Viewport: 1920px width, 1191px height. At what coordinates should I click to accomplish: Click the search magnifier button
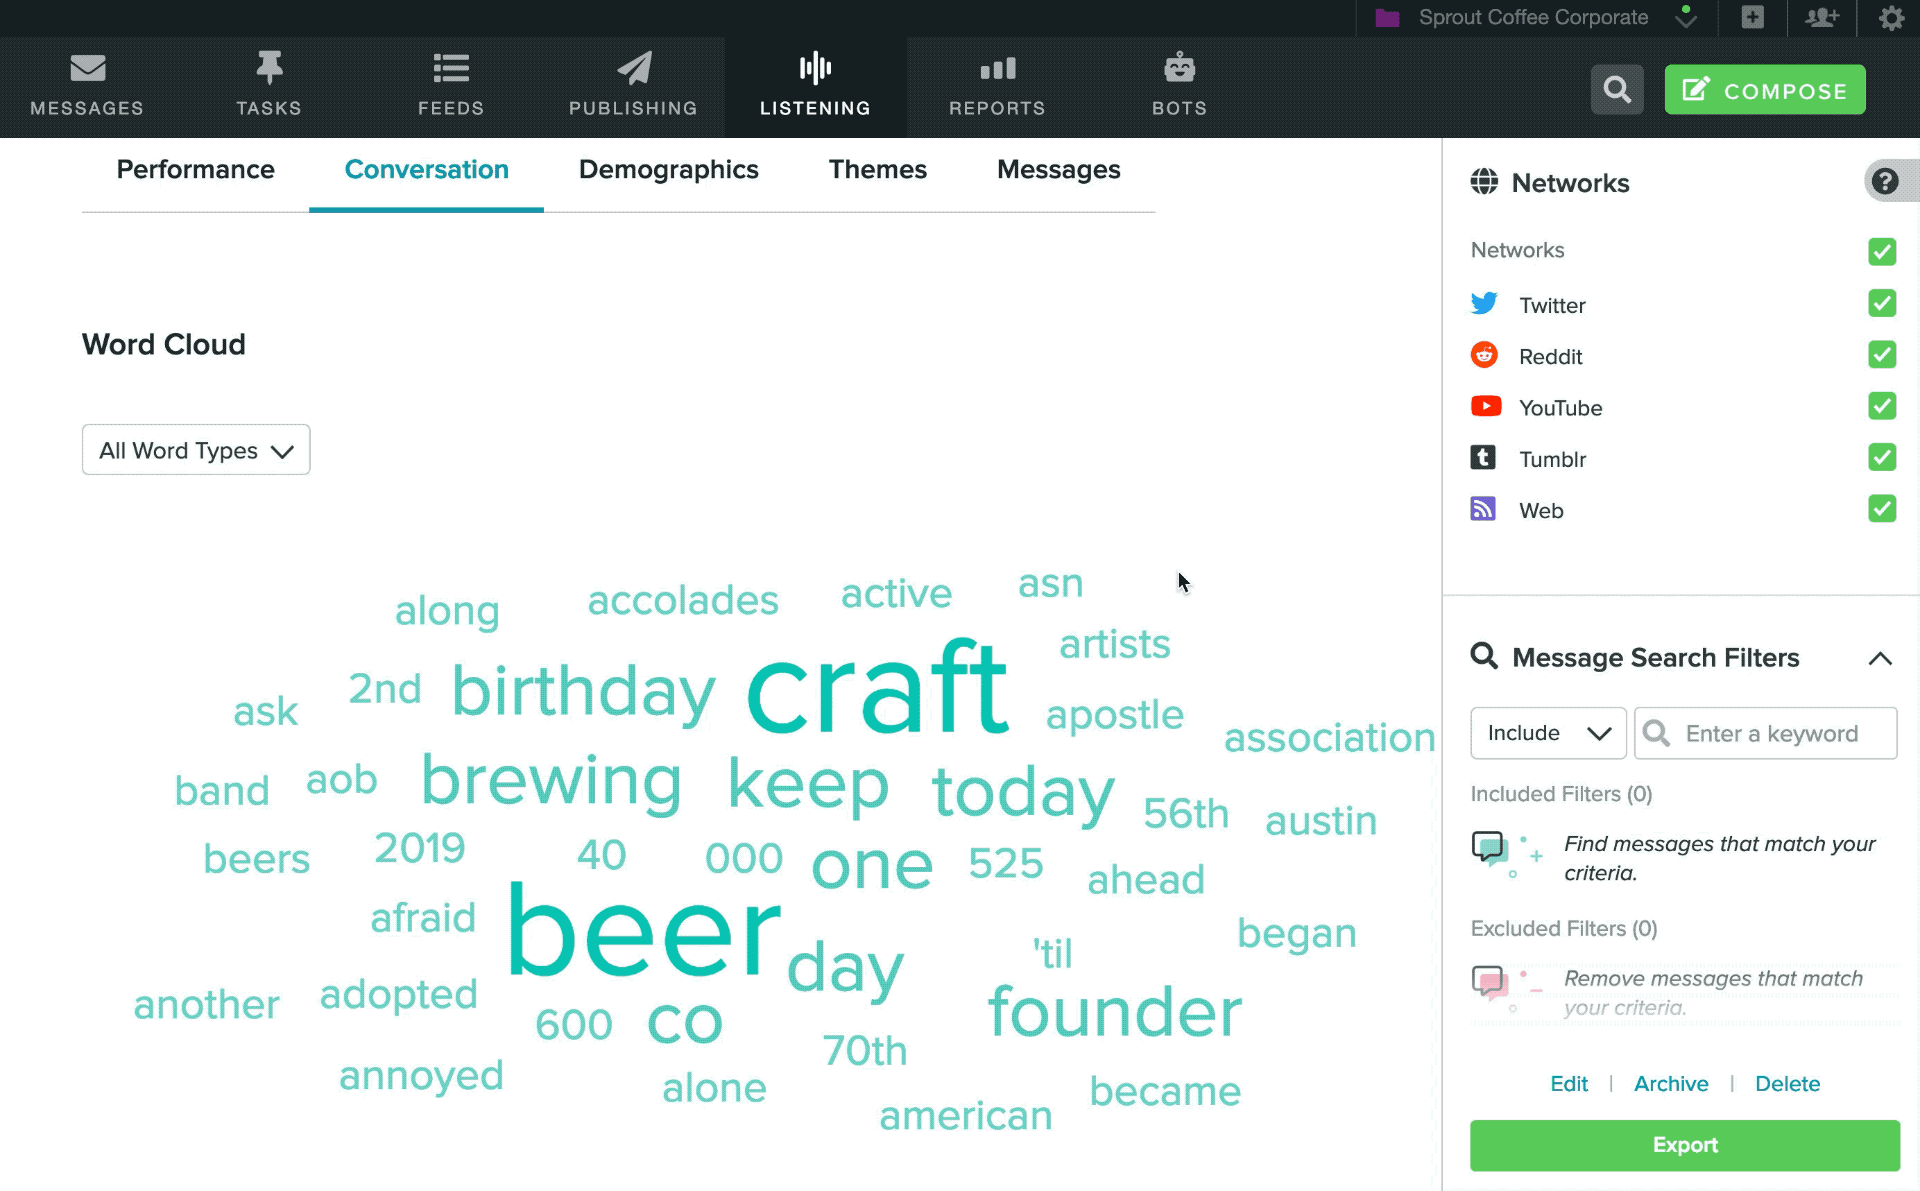coord(1617,90)
